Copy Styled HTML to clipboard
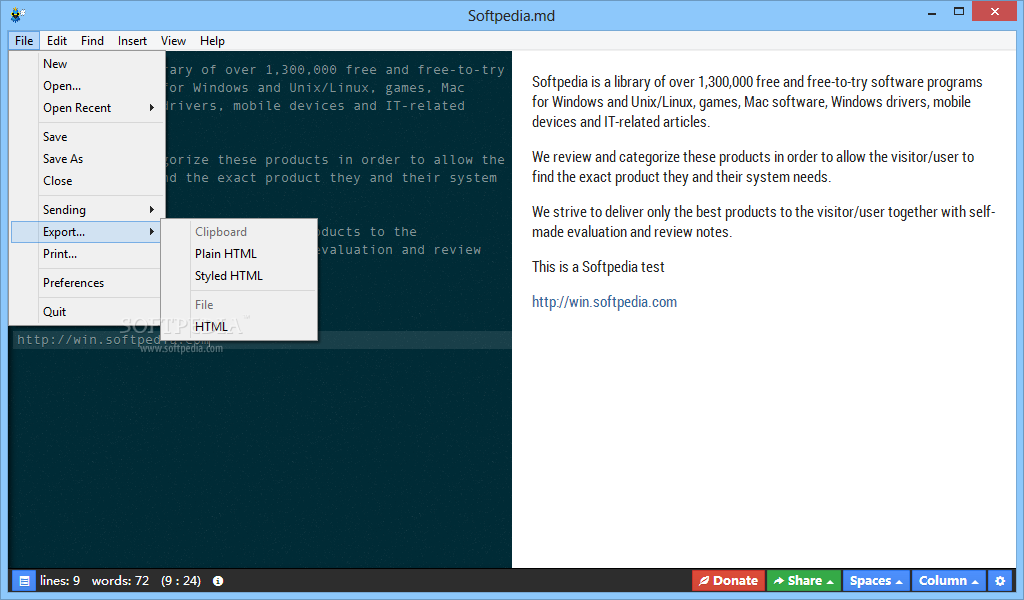 point(239,276)
